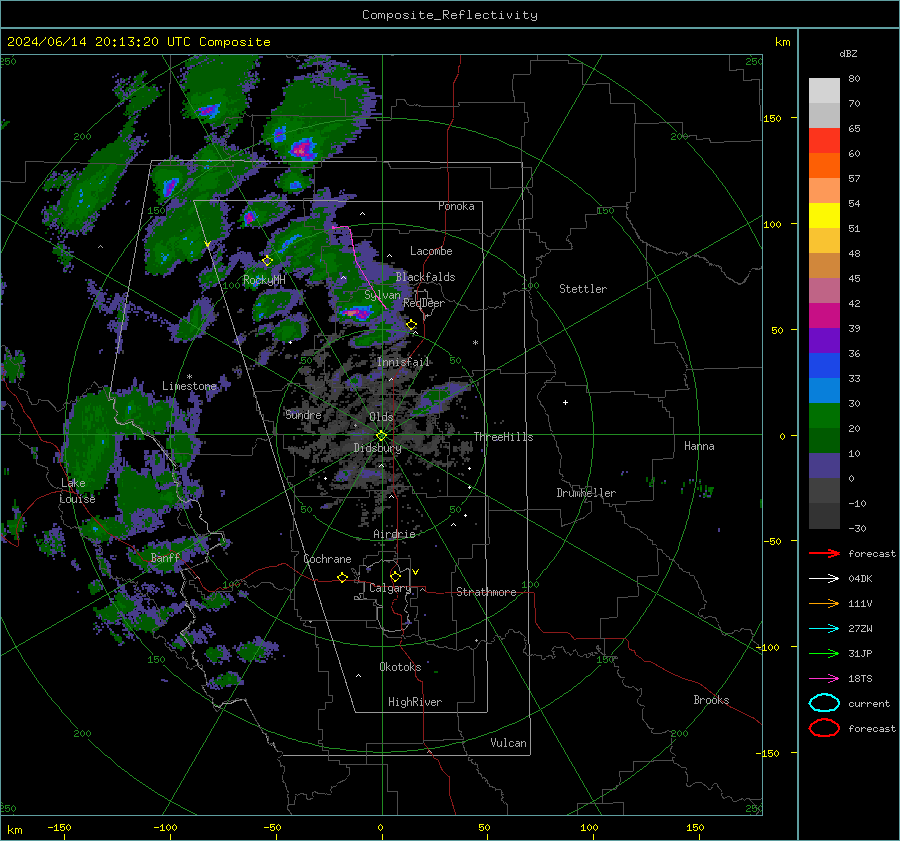Image resolution: width=900 pixels, height=841 pixels.
Task: Click the dBZ legend heading
Action: coord(848,53)
